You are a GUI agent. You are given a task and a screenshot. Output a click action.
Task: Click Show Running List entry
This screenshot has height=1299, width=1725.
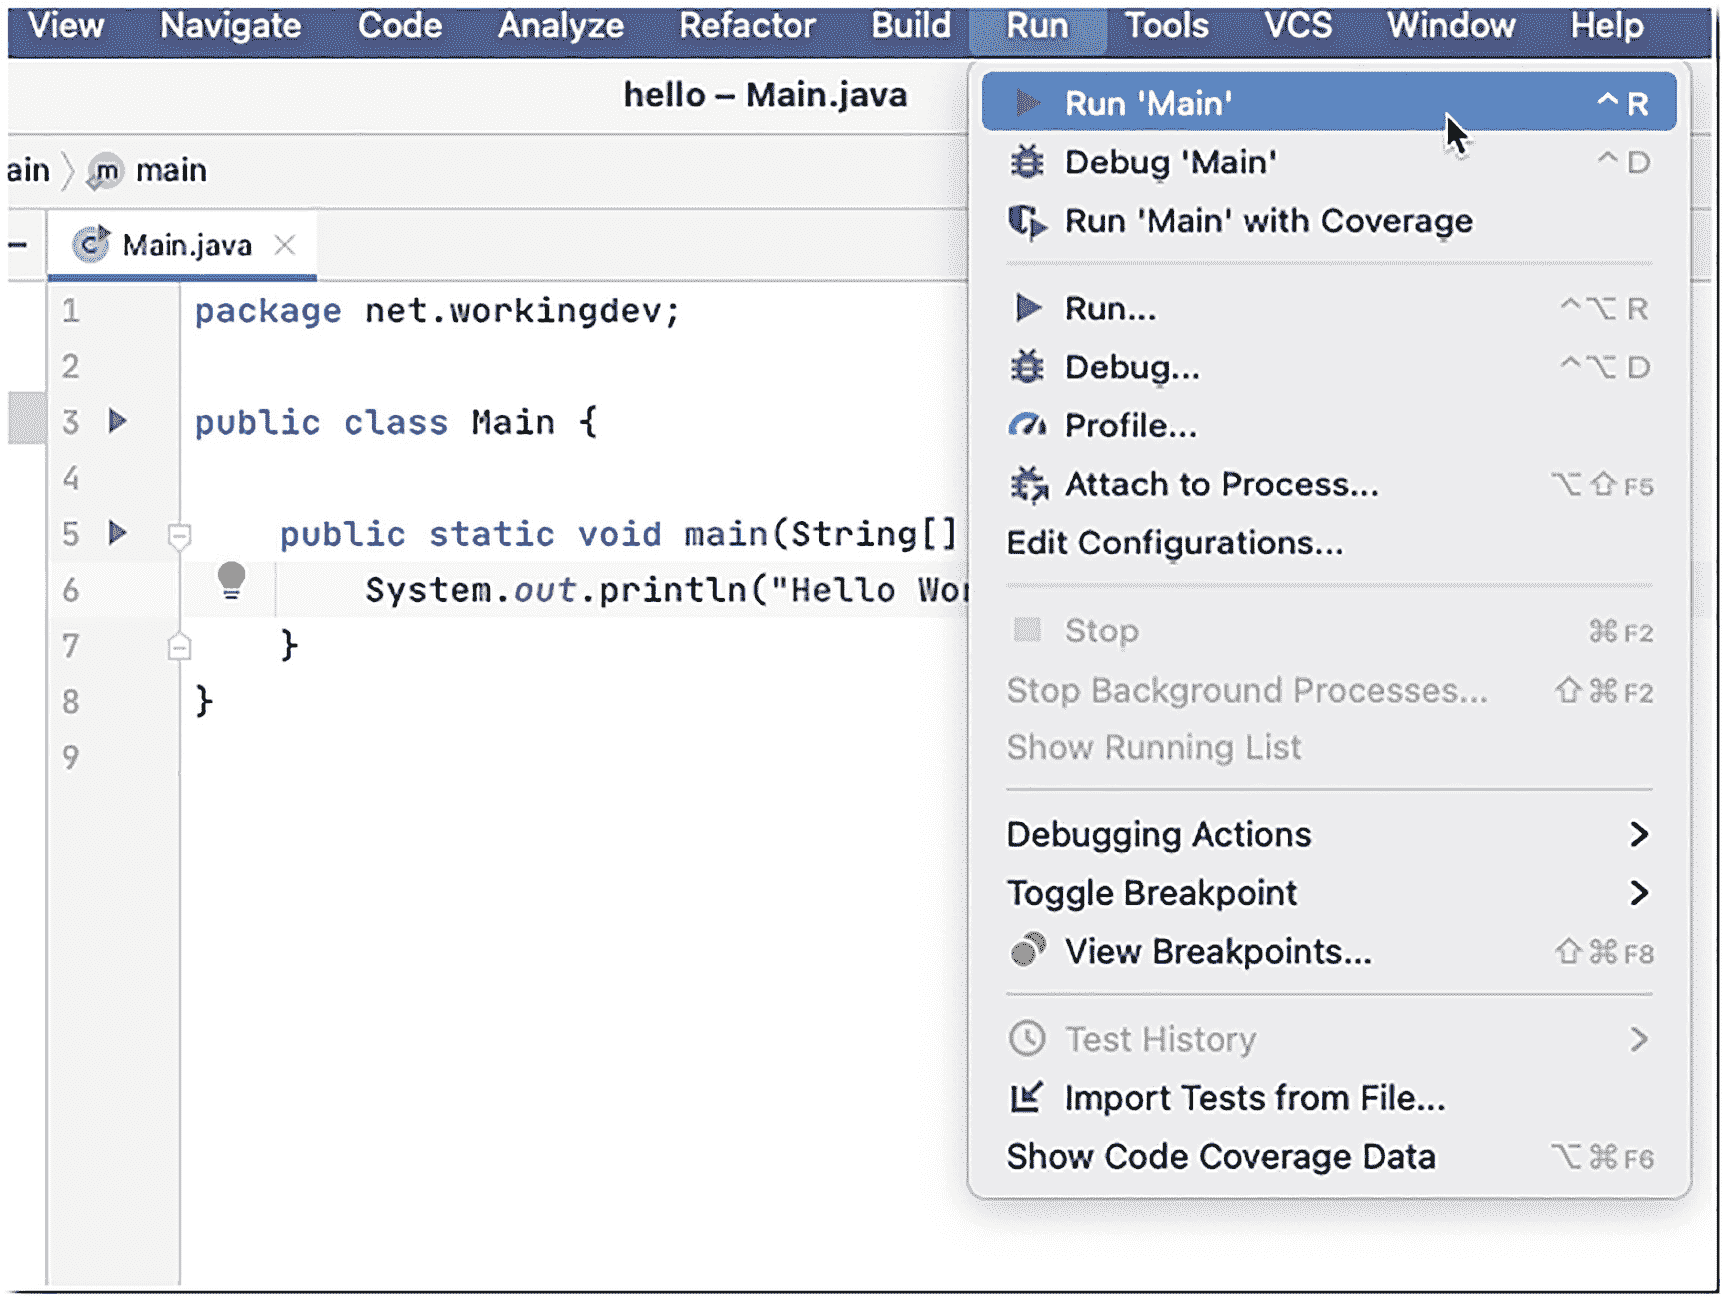pyautogui.click(x=1328, y=747)
